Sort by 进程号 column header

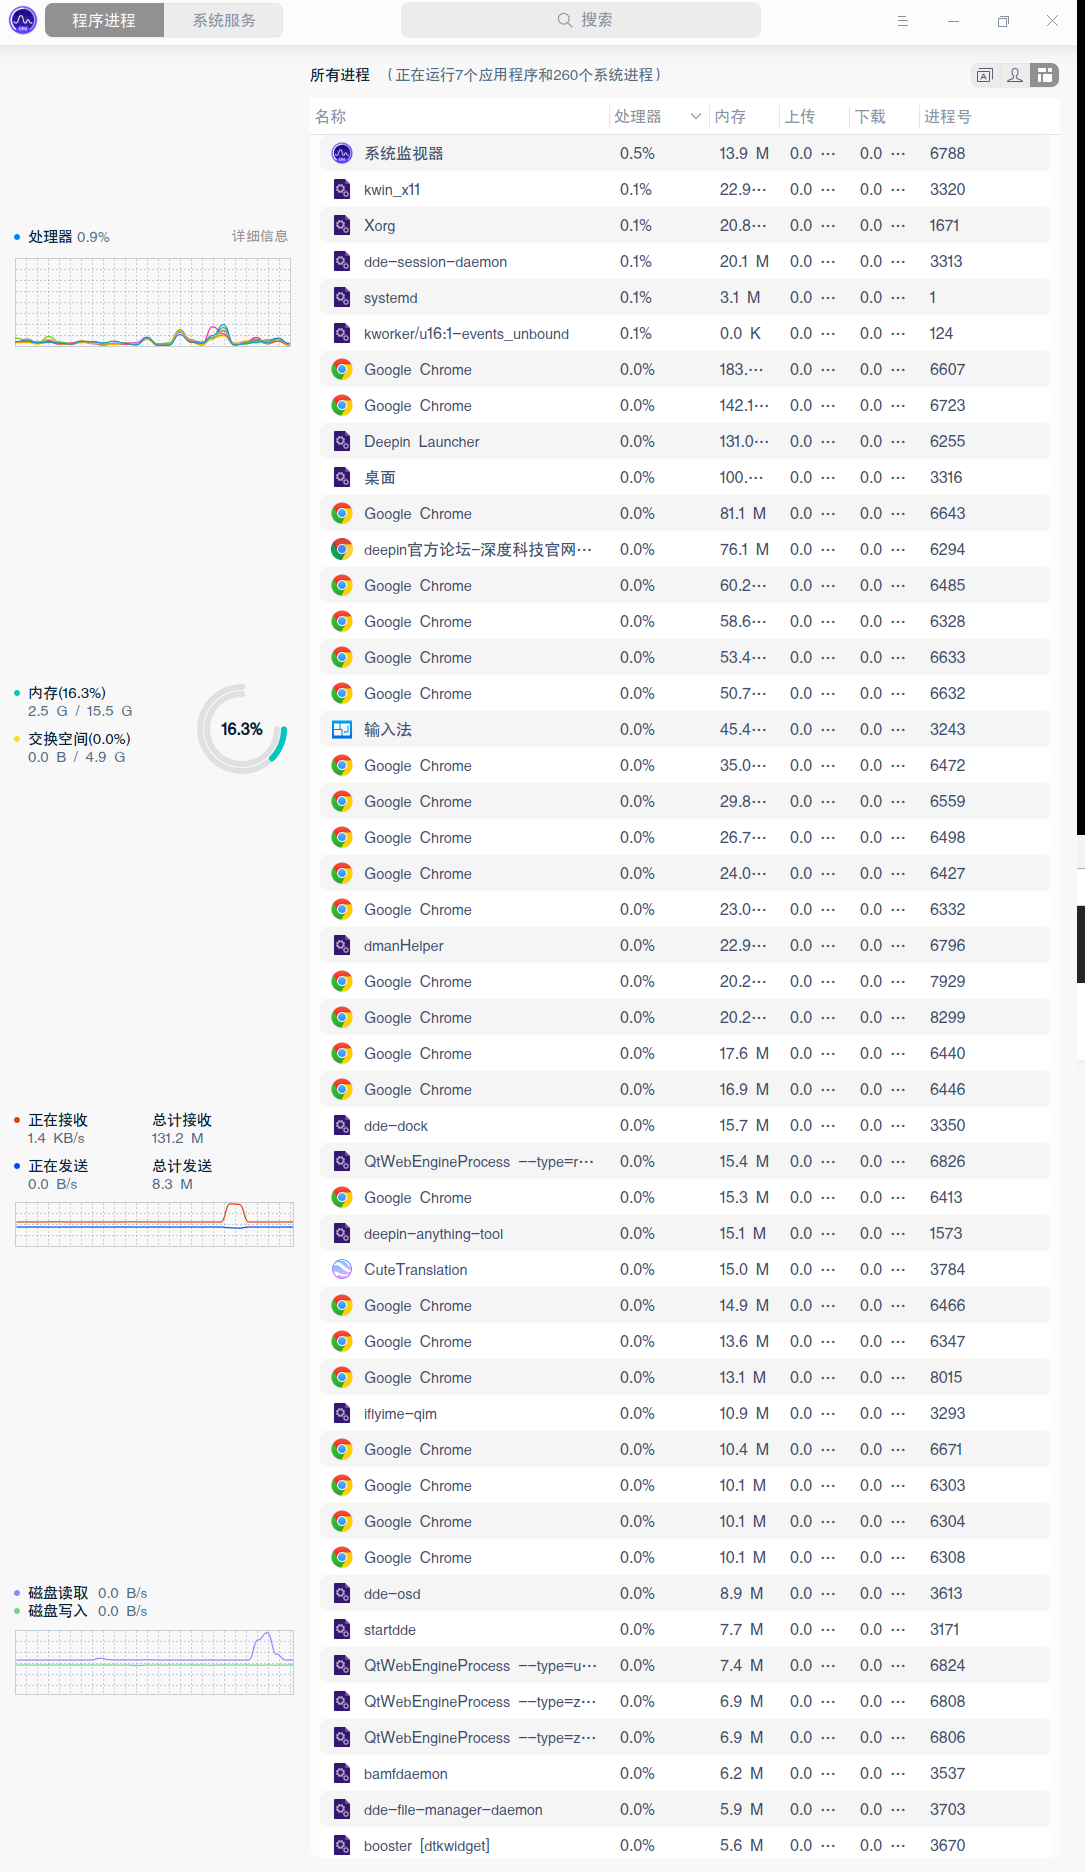tap(948, 117)
